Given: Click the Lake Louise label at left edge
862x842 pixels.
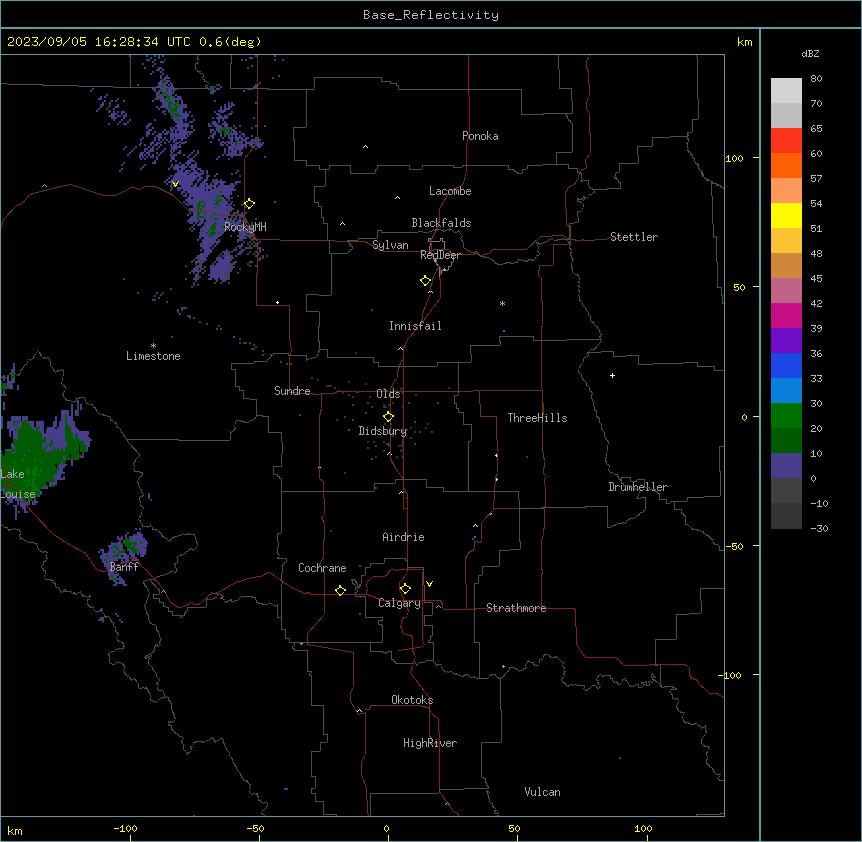Looking at the screenshot, I should (18, 484).
